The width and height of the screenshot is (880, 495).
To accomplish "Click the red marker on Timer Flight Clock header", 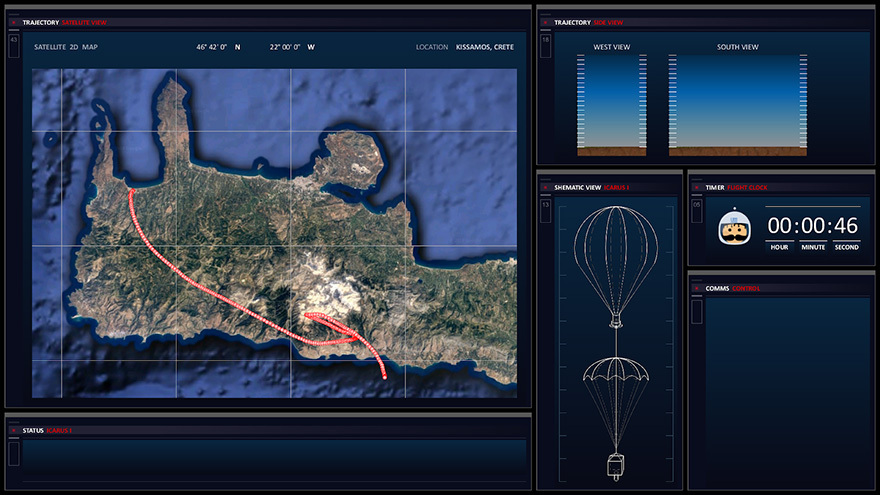I will click(x=696, y=186).
